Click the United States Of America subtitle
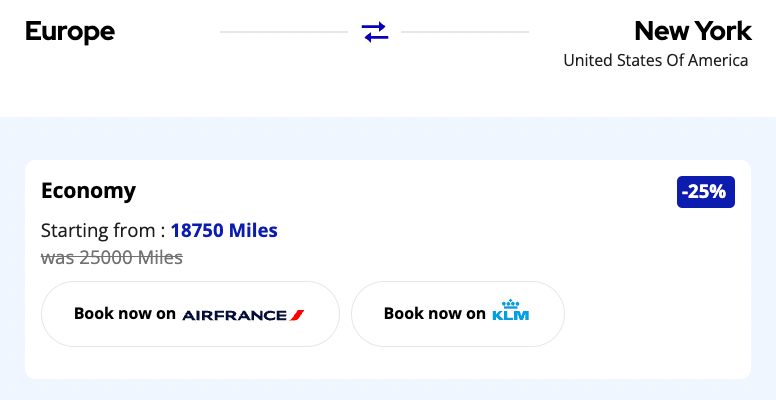The width and height of the screenshot is (776, 400). pyautogui.click(x=655, y=60)
